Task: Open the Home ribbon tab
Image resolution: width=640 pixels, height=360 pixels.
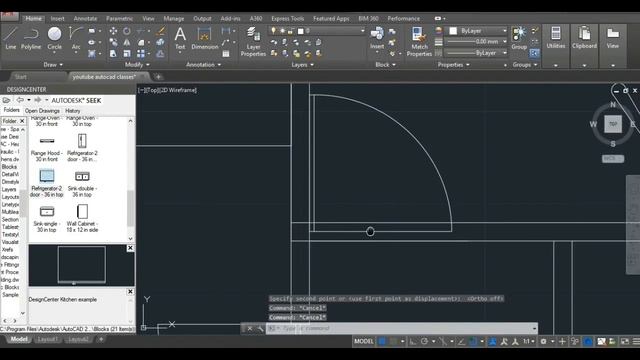Action: 33,18
